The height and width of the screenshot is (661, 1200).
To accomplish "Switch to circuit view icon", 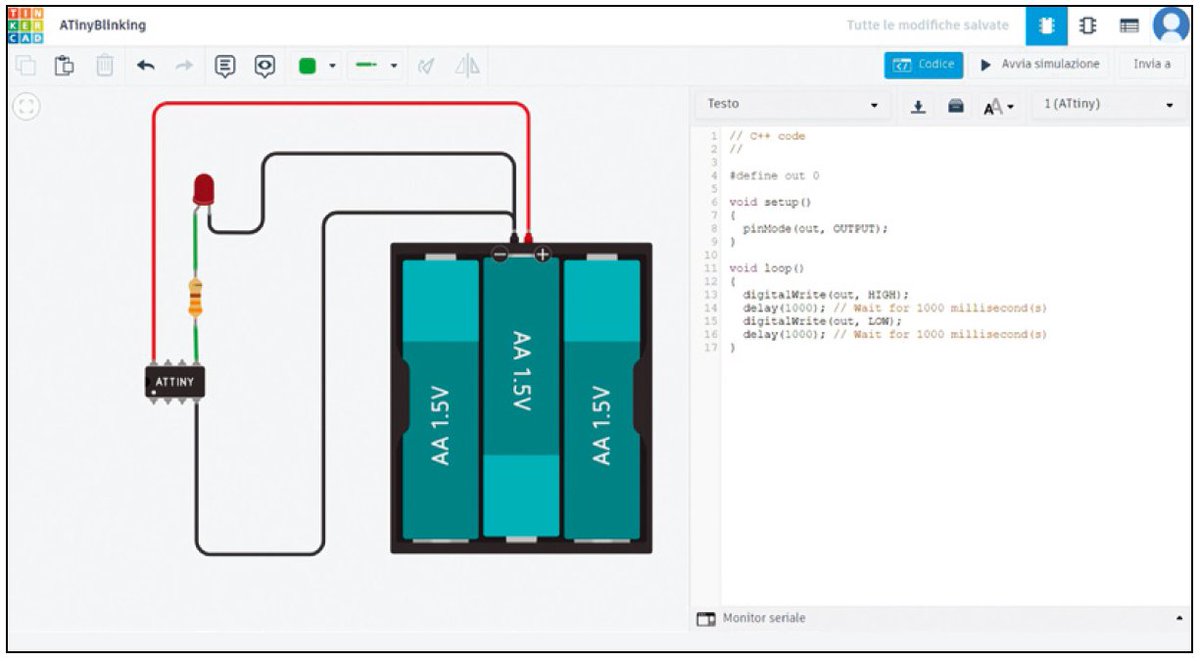I will 1046,26.
